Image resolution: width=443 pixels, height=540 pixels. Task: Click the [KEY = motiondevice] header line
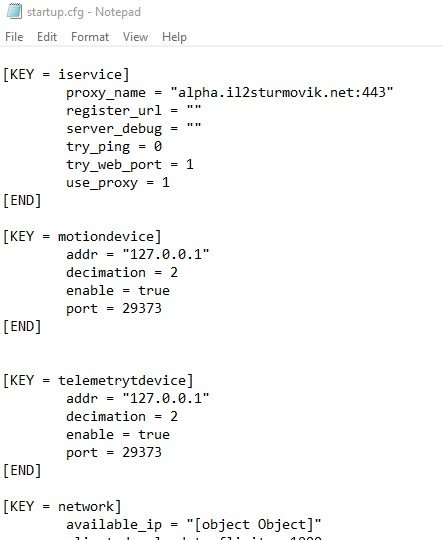pyautogui.click(x=82, y=237)
